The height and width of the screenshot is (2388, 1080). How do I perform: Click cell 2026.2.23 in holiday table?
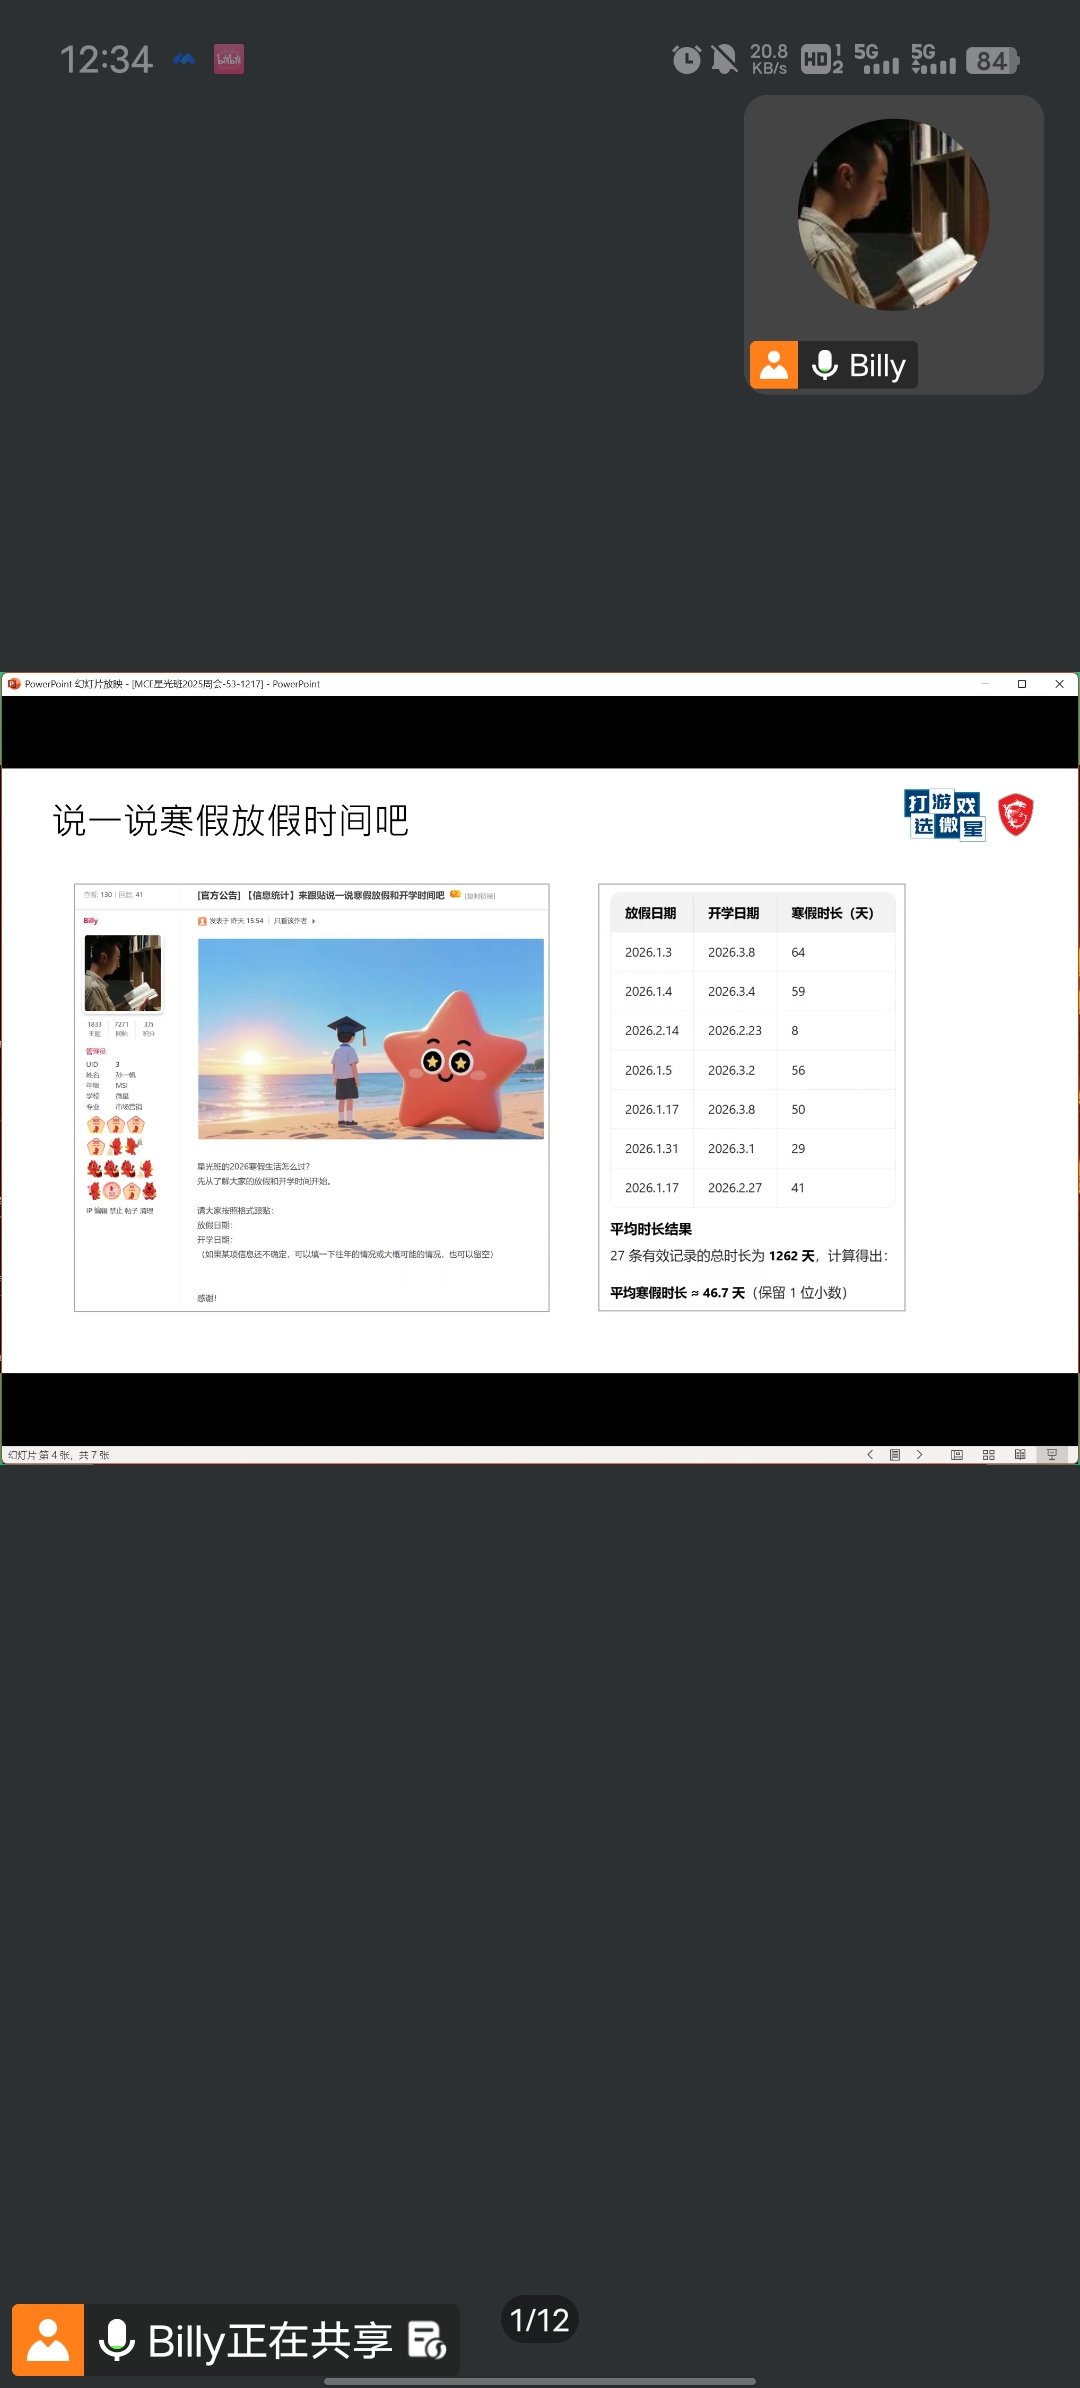coord(735,1030)
